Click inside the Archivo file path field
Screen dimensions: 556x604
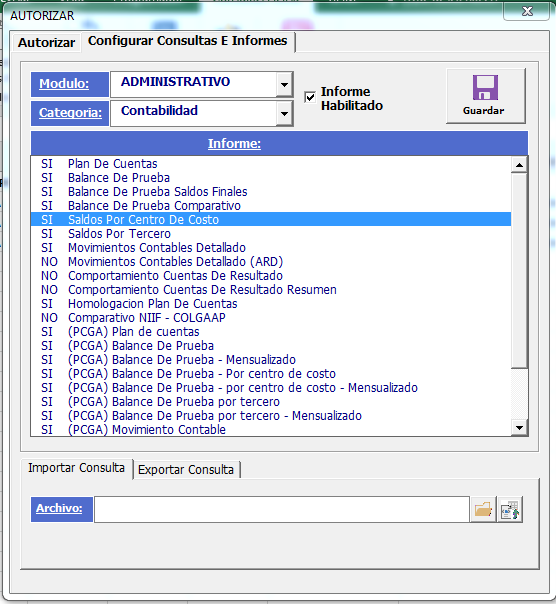282,509
